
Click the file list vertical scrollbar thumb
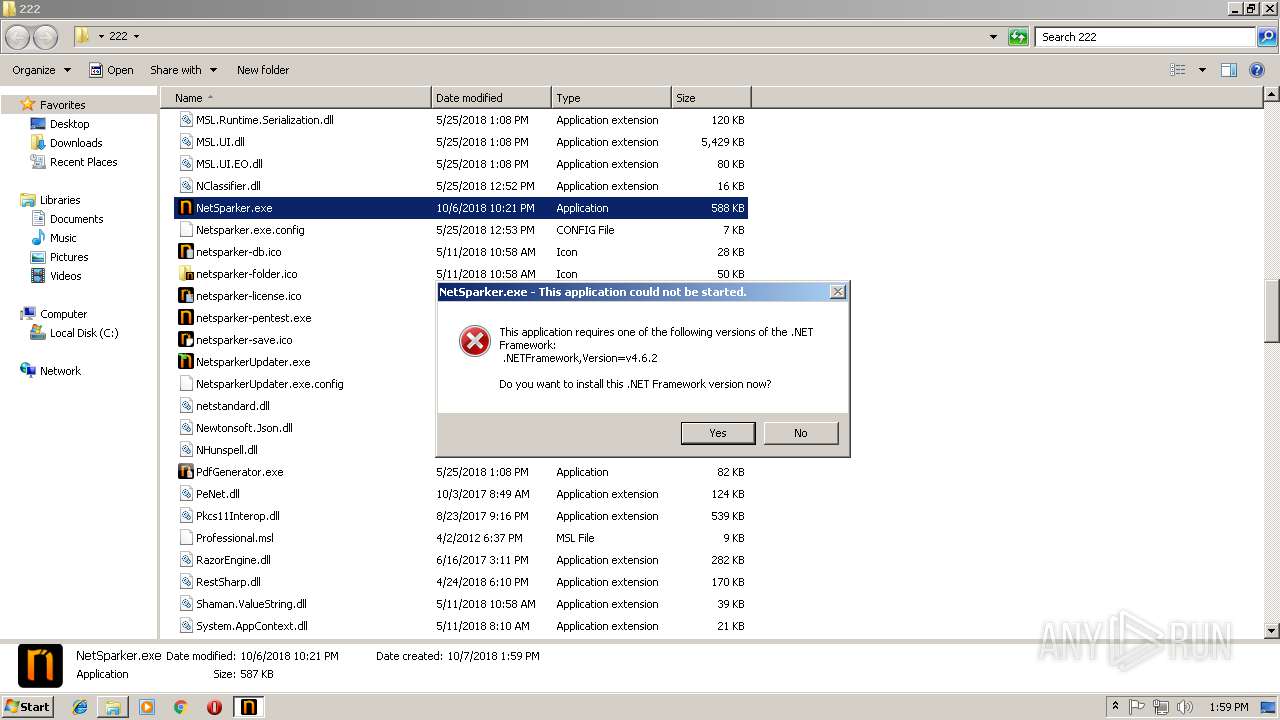tap(1272, 309)
